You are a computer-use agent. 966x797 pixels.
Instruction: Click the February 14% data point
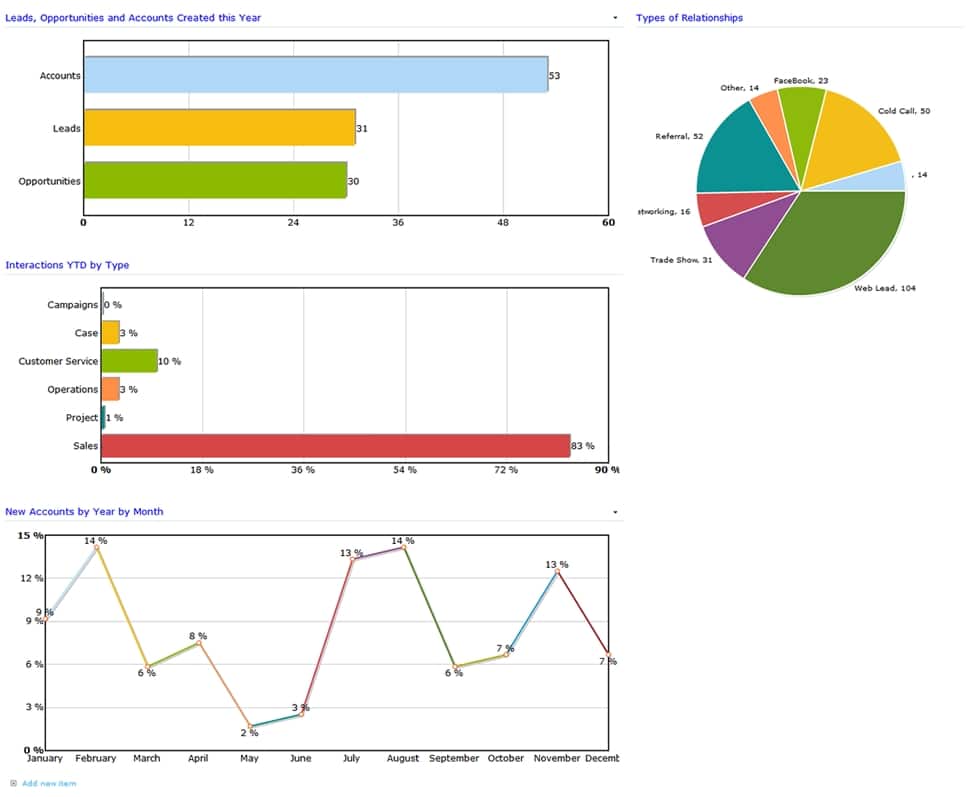[97, 548]
